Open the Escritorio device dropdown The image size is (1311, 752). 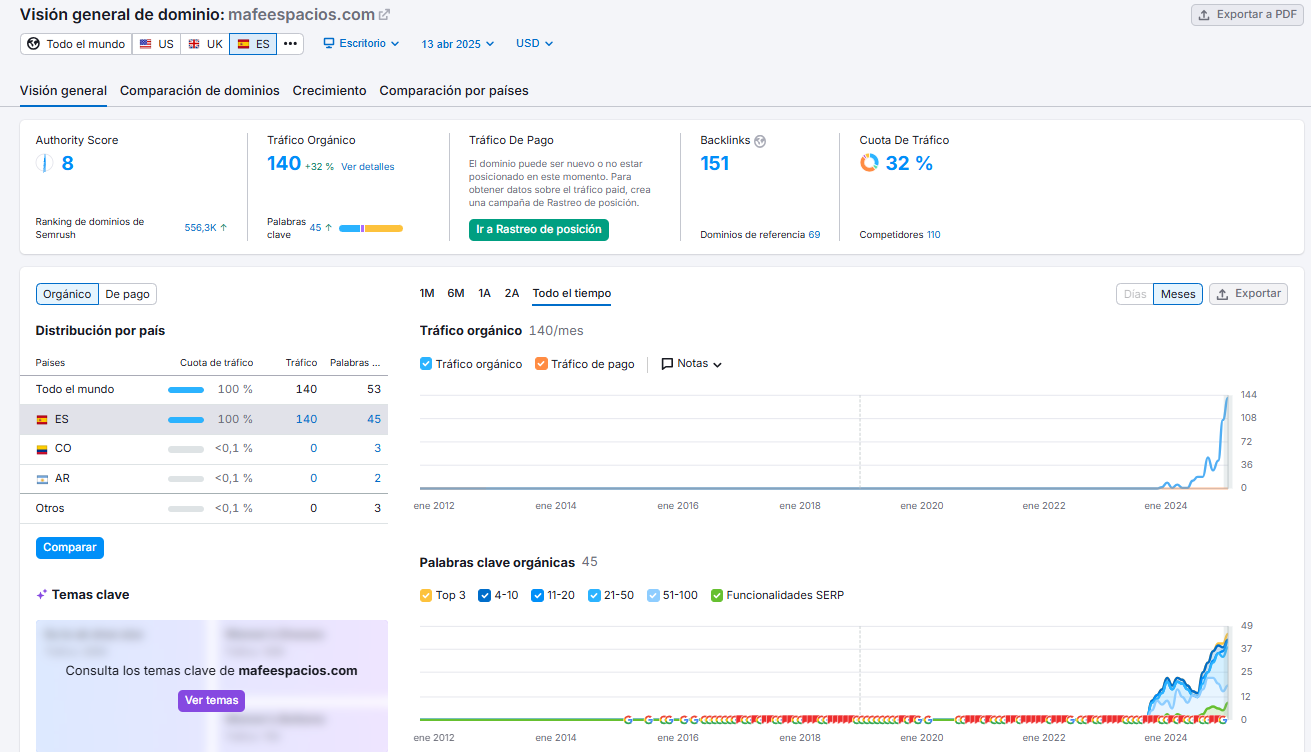[x=361, y=44]
